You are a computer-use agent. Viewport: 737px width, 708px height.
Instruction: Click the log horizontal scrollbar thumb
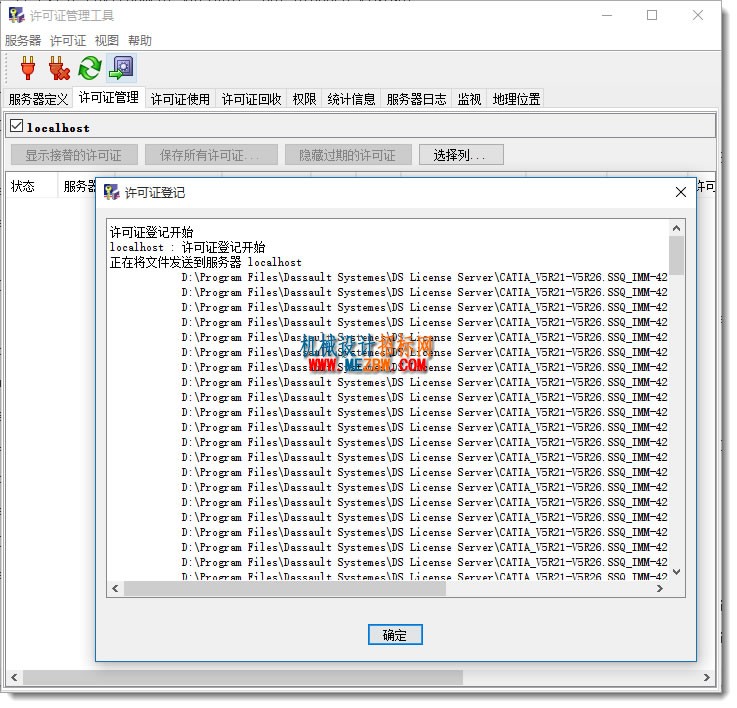tap(285, 590)
